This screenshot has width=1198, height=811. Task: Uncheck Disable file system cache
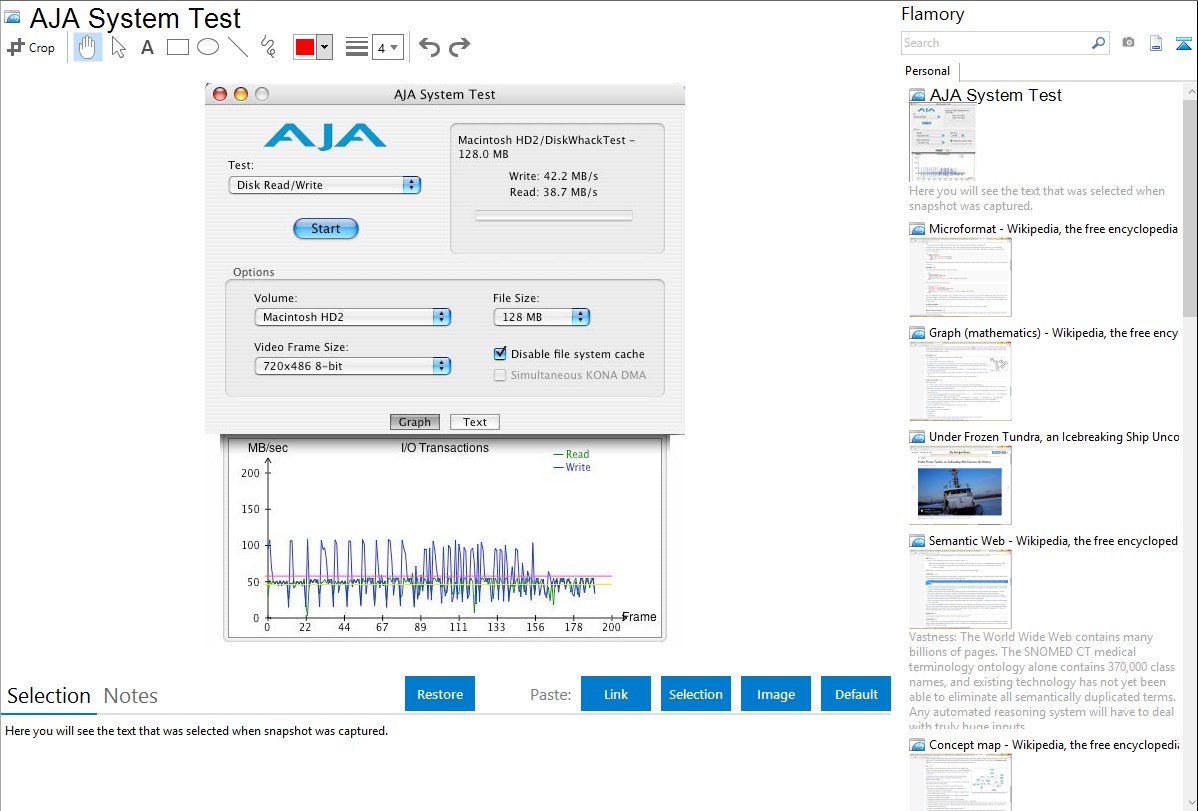coord(500,353)
